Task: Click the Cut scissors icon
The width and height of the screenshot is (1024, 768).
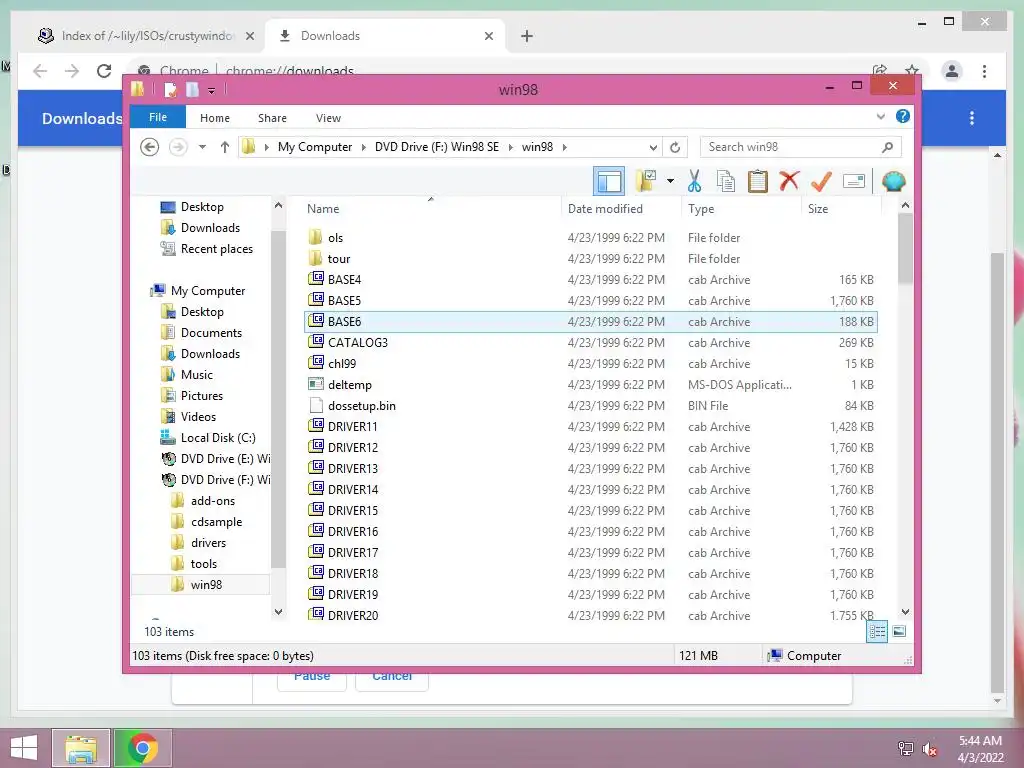Action: coord(694,182)
